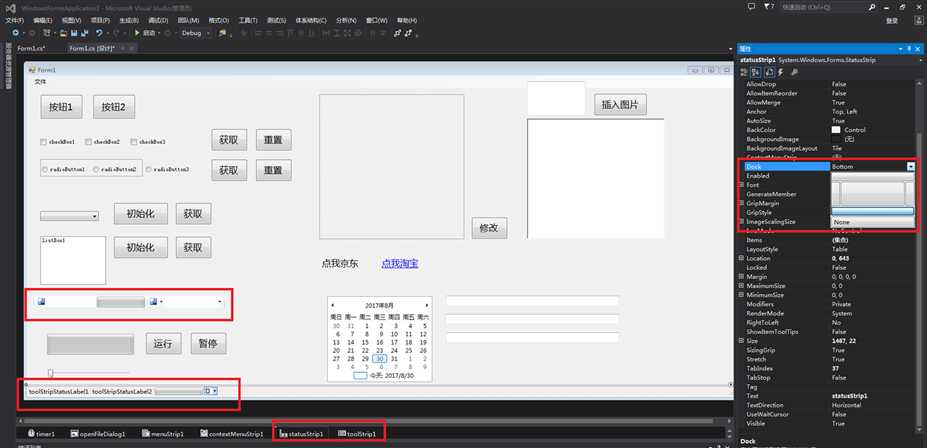Screen dimensions: 927x448
Task: Open the comboBox dropdown on the form
Action: (x=95, y=216)
